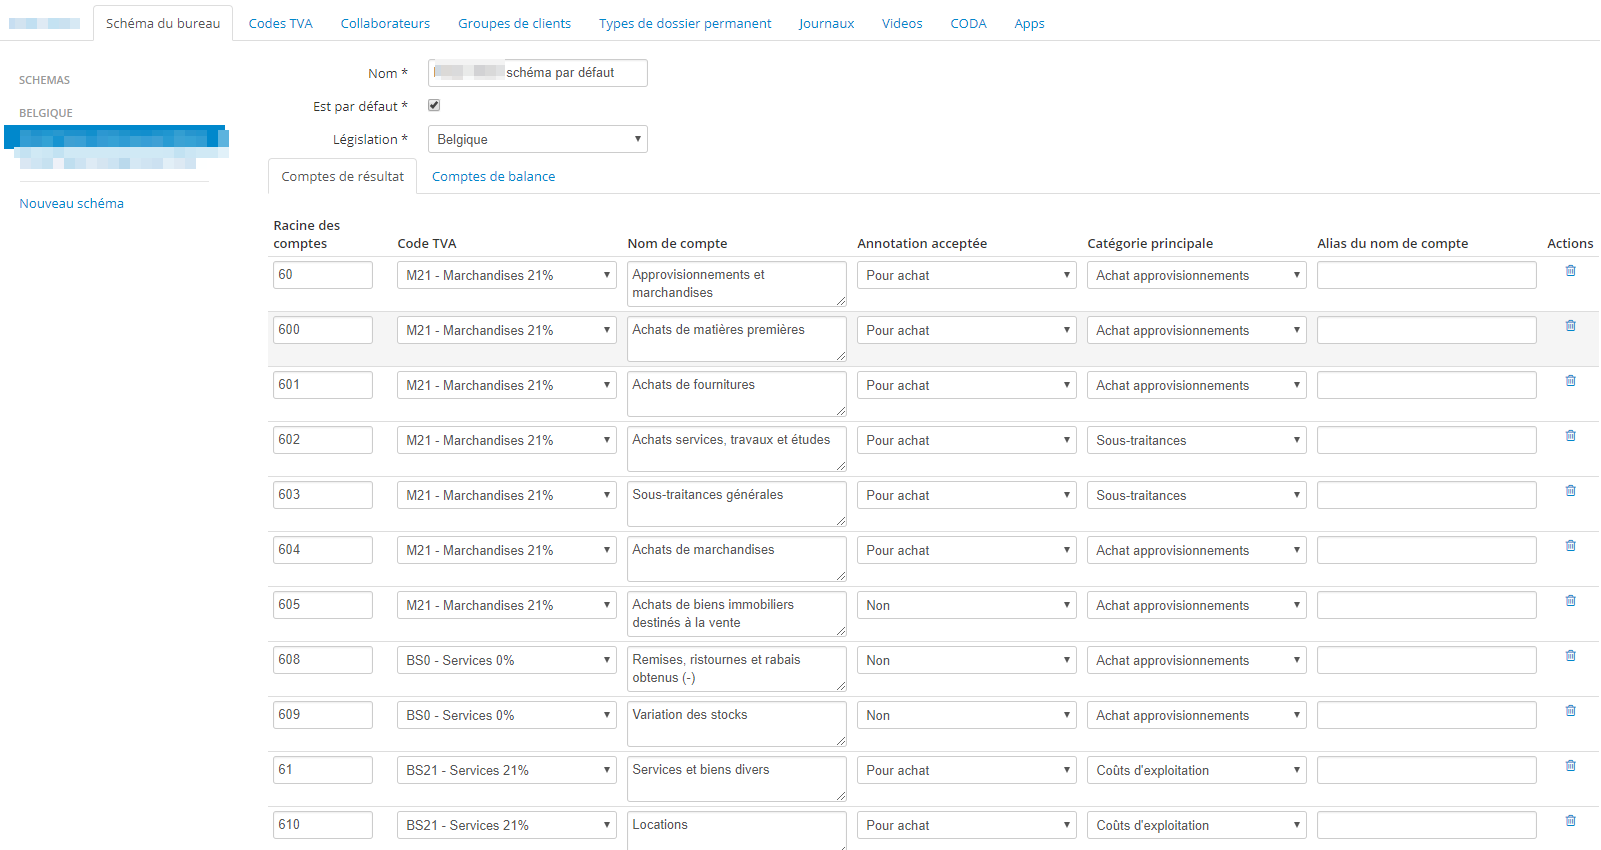This screenshot has width=1601, height=850.
Task: Expand Code TVA dropdown for account 603
Action: (506, 495)
